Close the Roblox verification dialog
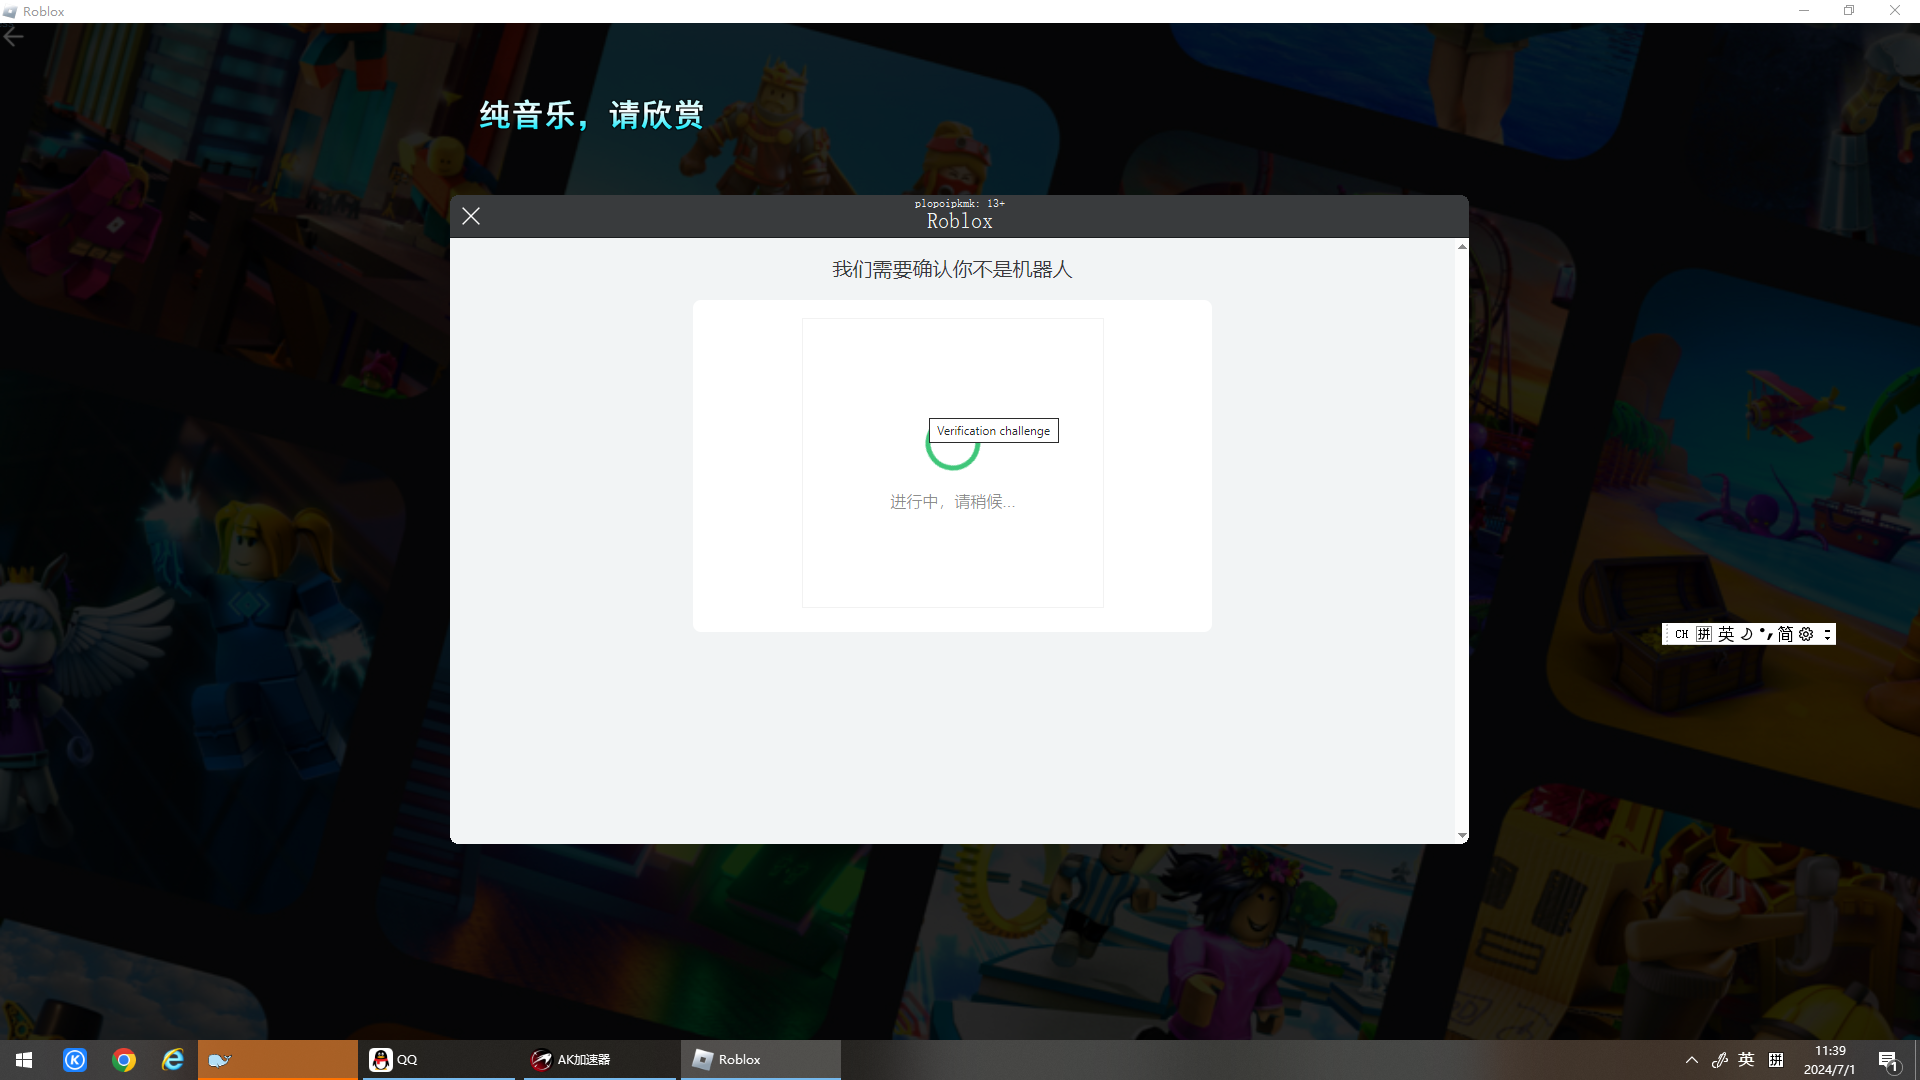 (x=471, y=216)
